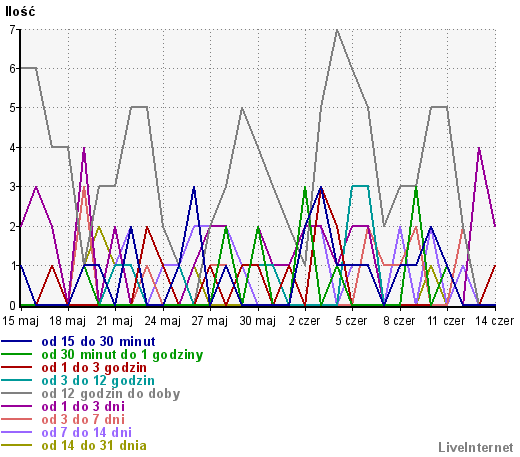This screenshot has width=520, height=457.
Task: Click the '2 czer' date label
Action: pos(304,321)
